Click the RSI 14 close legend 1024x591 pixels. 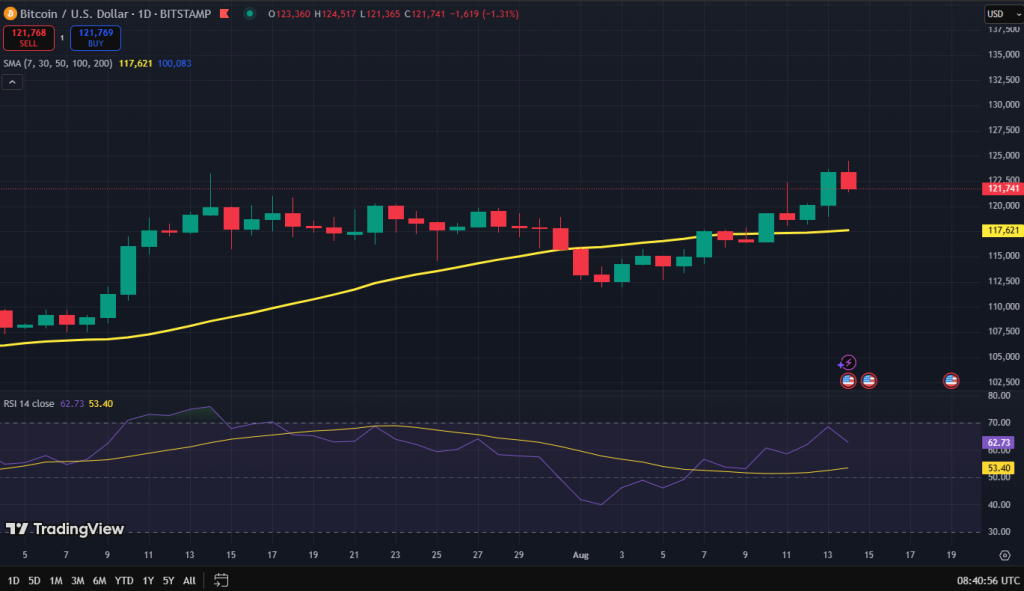29,404
